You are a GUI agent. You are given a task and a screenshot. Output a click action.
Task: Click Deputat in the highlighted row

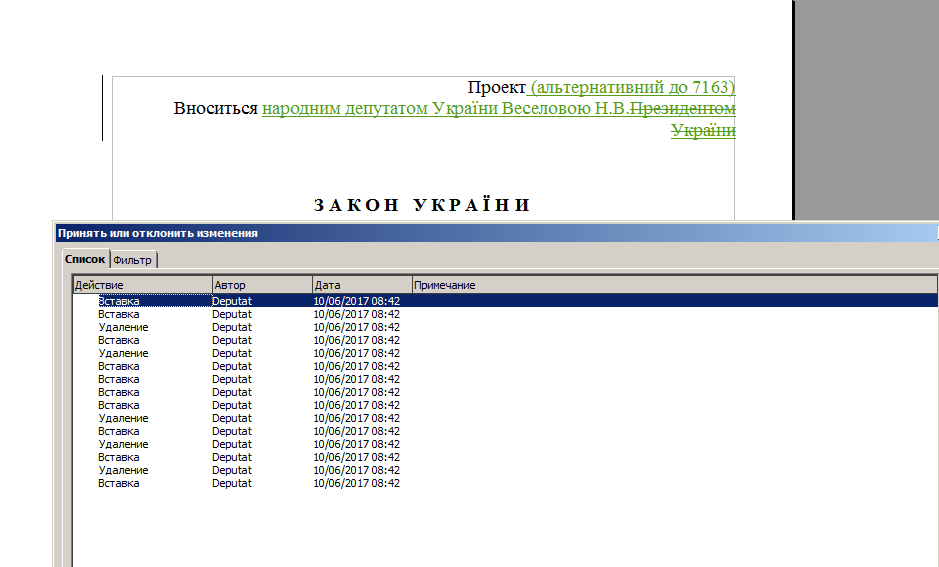[232, 301]
